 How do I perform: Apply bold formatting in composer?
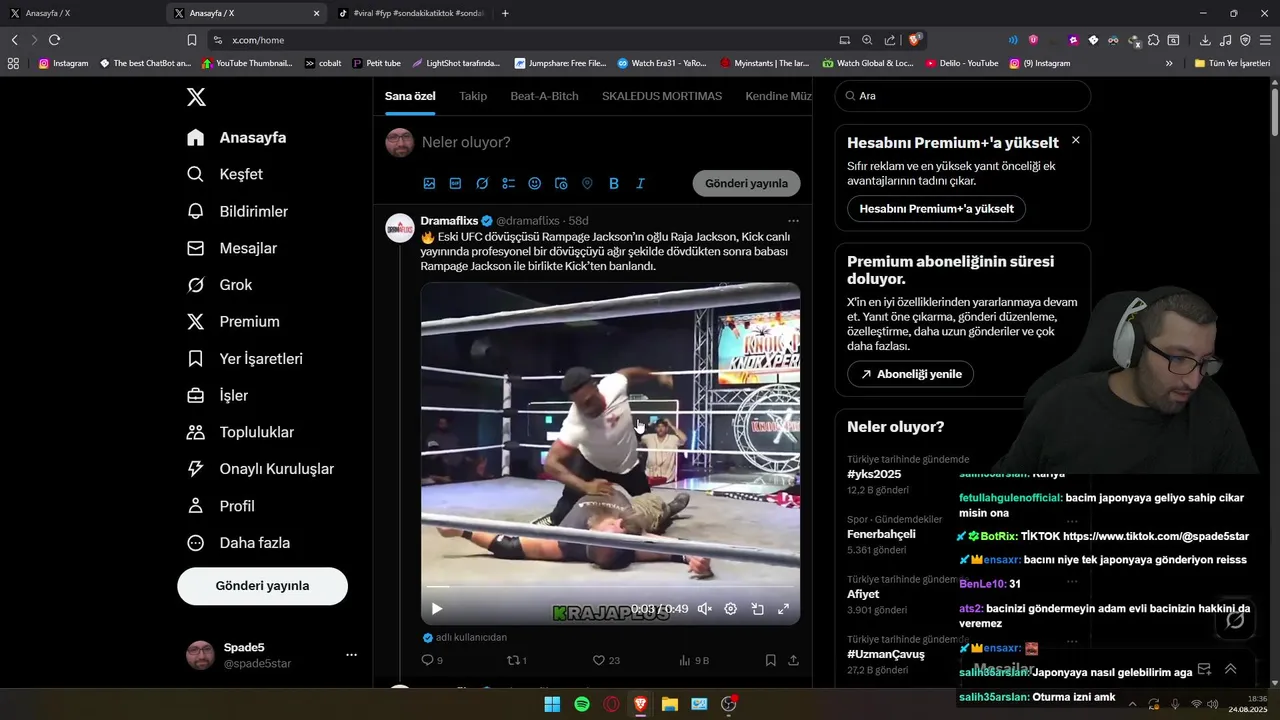tap(614, 184)
